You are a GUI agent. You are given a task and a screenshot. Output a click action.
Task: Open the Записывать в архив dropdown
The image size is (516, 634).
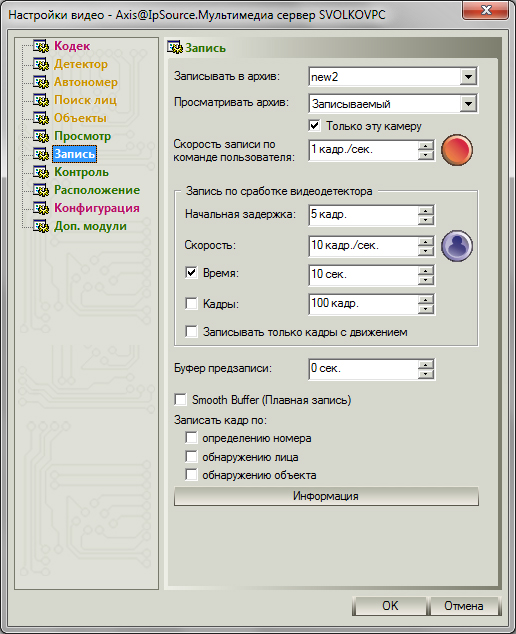click(x=468, y=76)
